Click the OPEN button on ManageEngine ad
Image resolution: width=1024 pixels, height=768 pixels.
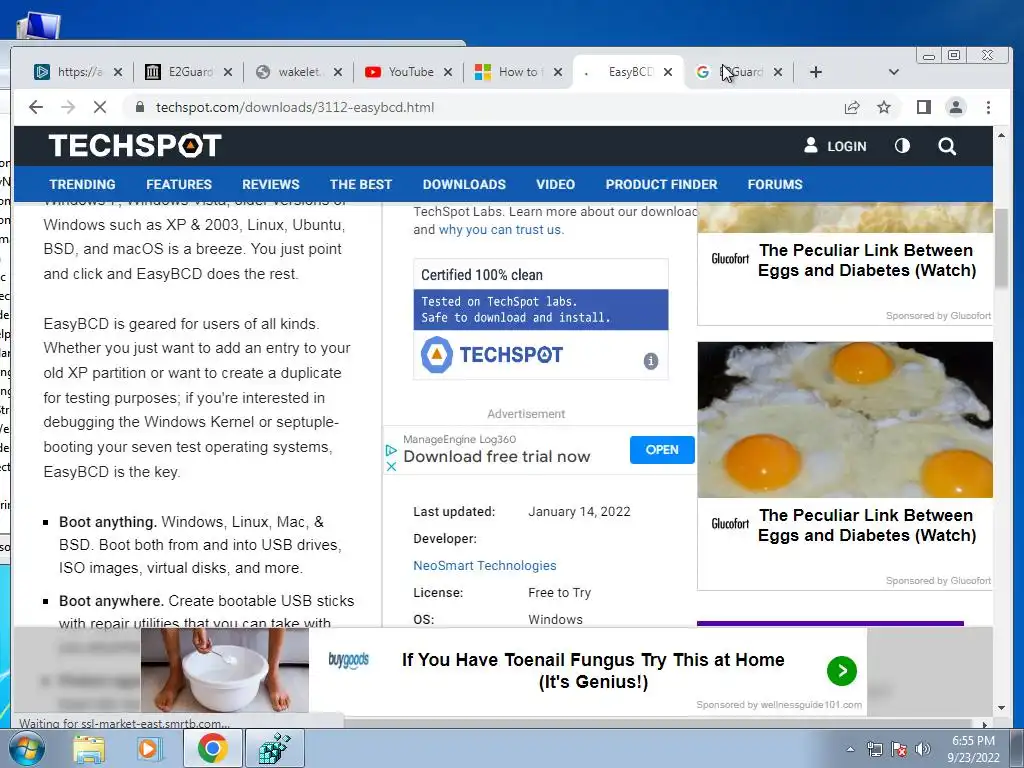[662, 449]
